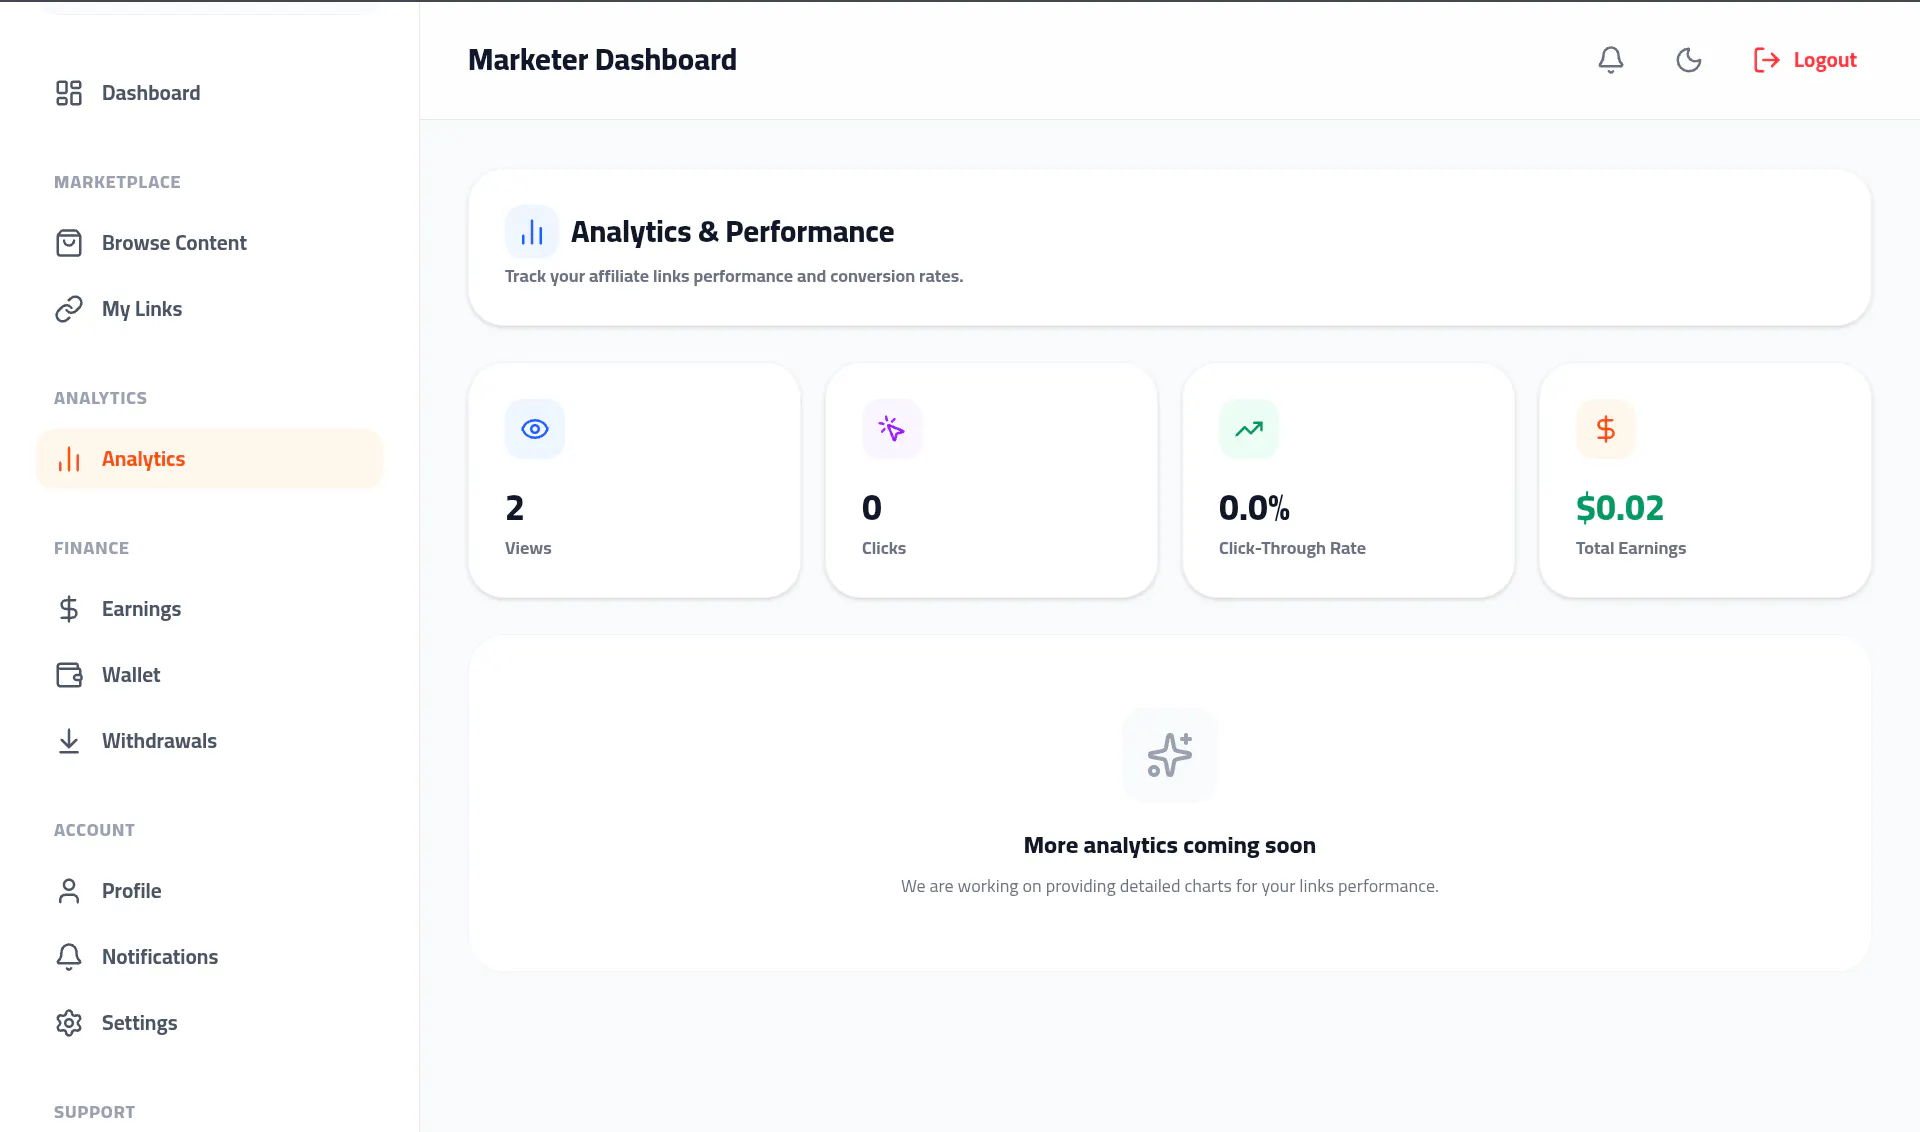The image size is (1920, 1132).
Task: Click the 0.0% click-through value
Action: click(1254, 508)
